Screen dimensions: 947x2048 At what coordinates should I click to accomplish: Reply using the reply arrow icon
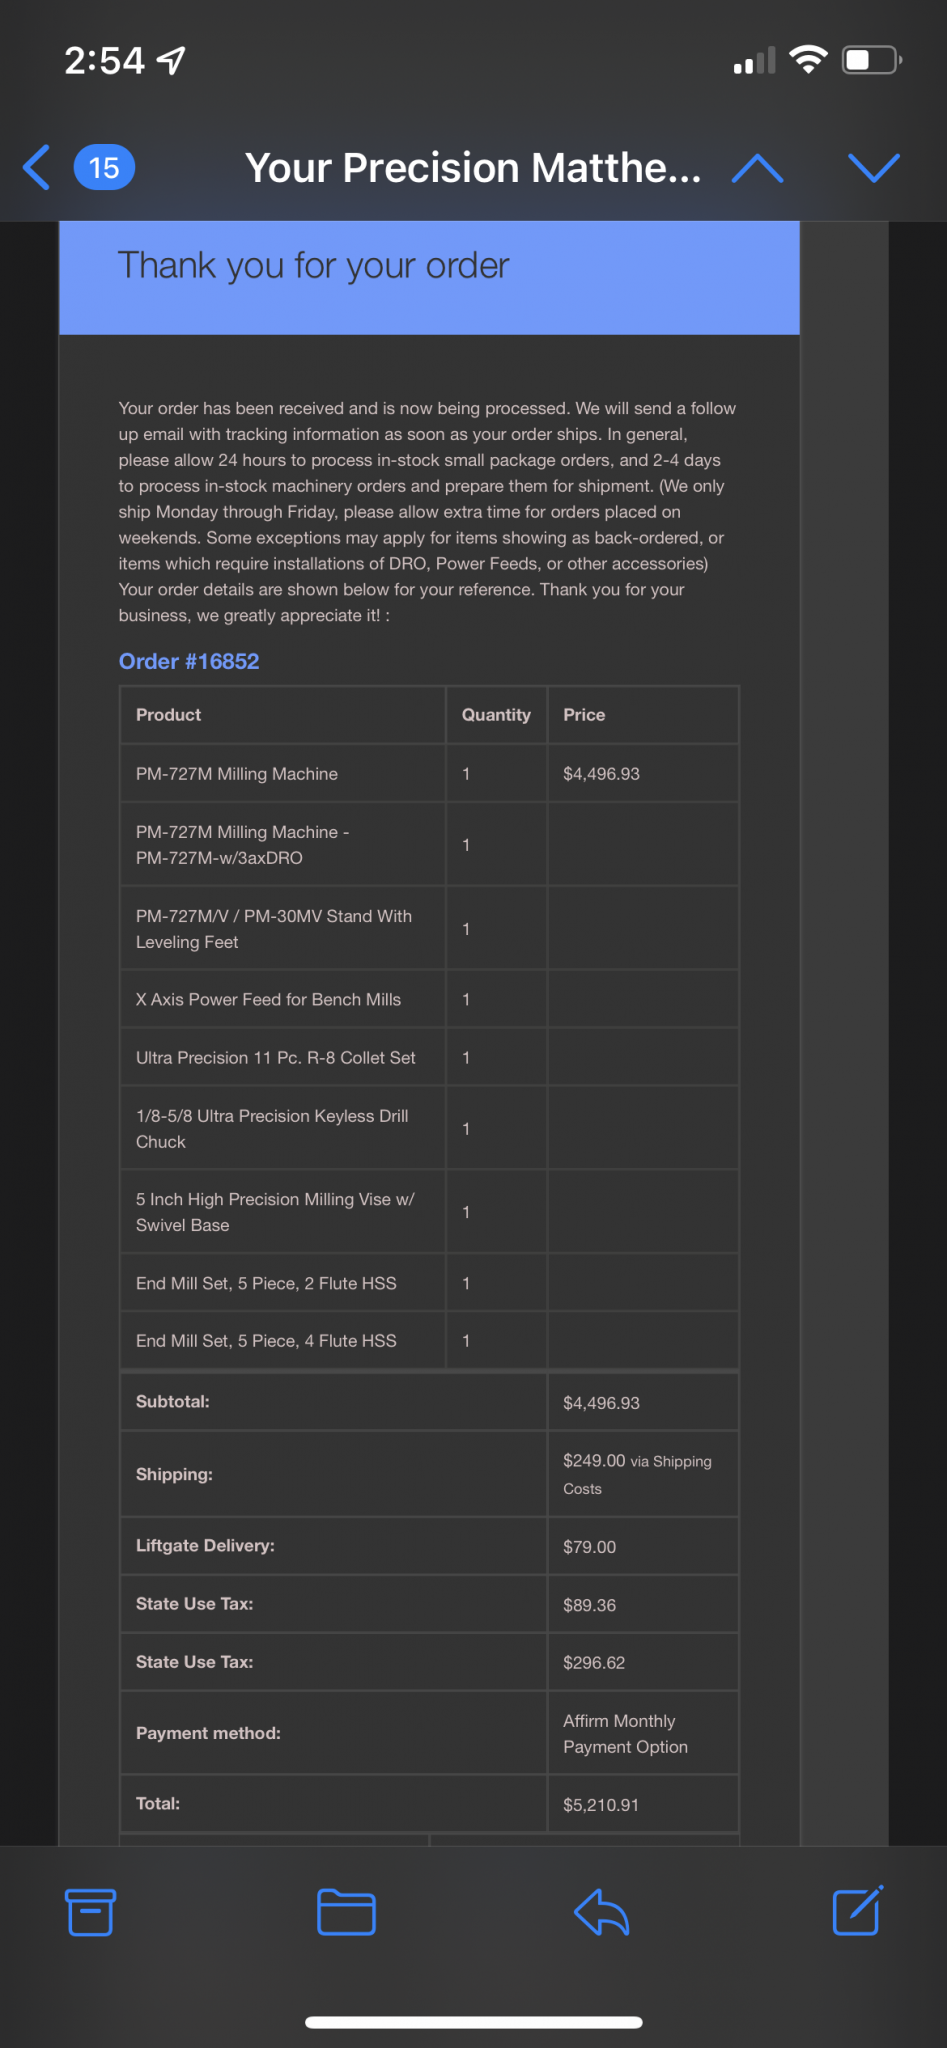[x=601, y=1912]
